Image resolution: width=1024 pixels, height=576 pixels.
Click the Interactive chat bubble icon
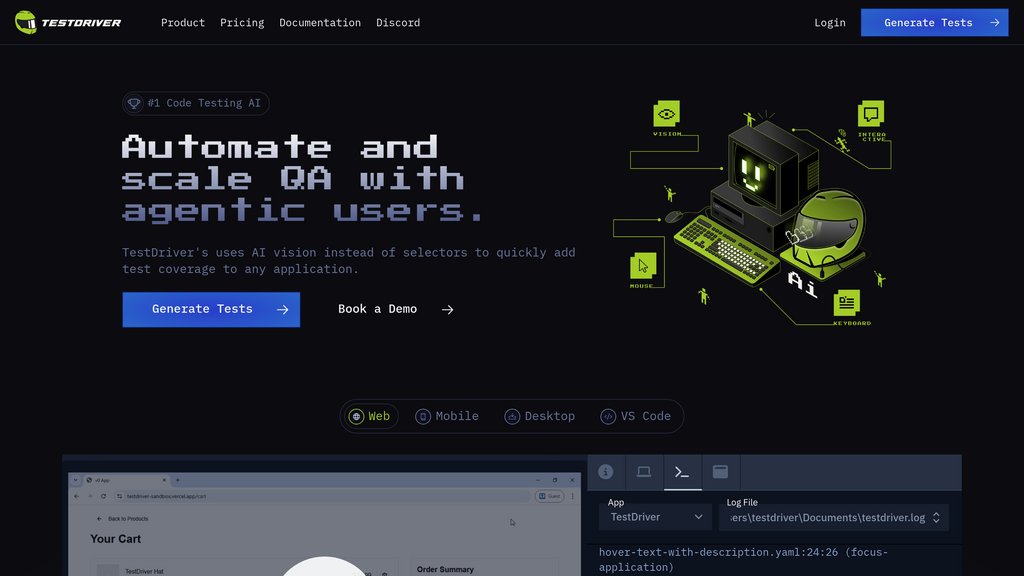click(871, 114)
